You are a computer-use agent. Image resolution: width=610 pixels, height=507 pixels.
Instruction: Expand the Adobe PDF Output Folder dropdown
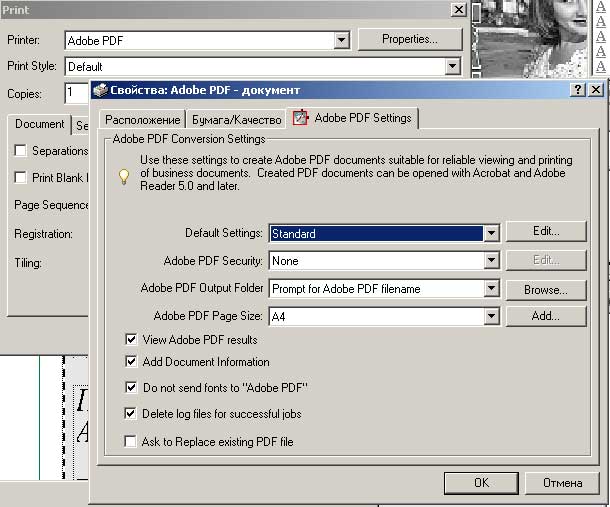(491, 288)
